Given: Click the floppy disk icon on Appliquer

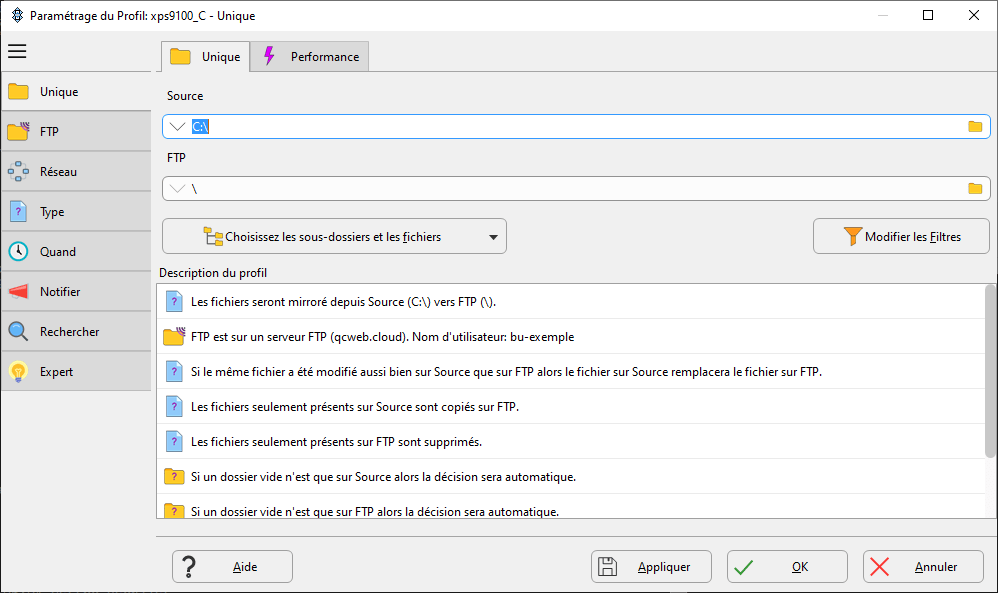Looking at the screenshot, I should click(x=607, y=566).
